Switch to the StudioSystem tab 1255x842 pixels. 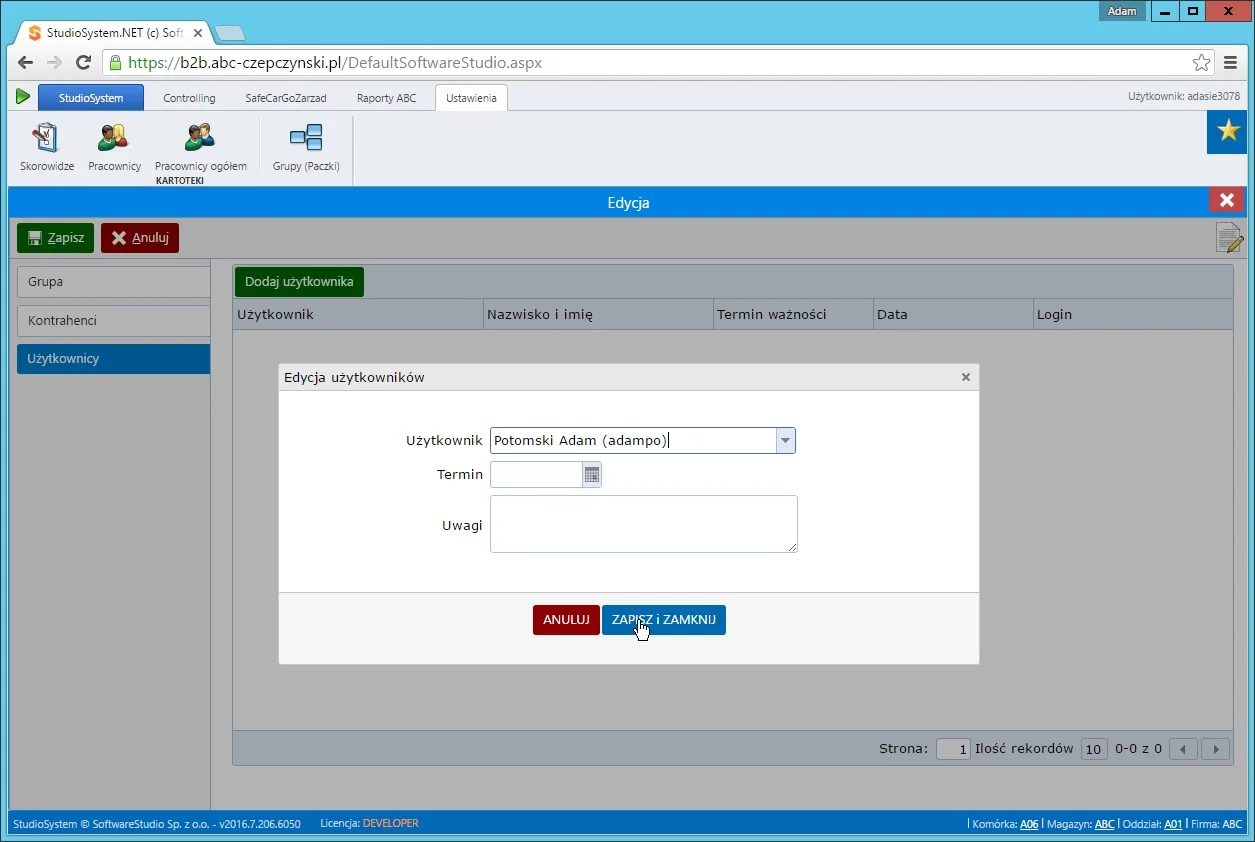coord(91,98)
